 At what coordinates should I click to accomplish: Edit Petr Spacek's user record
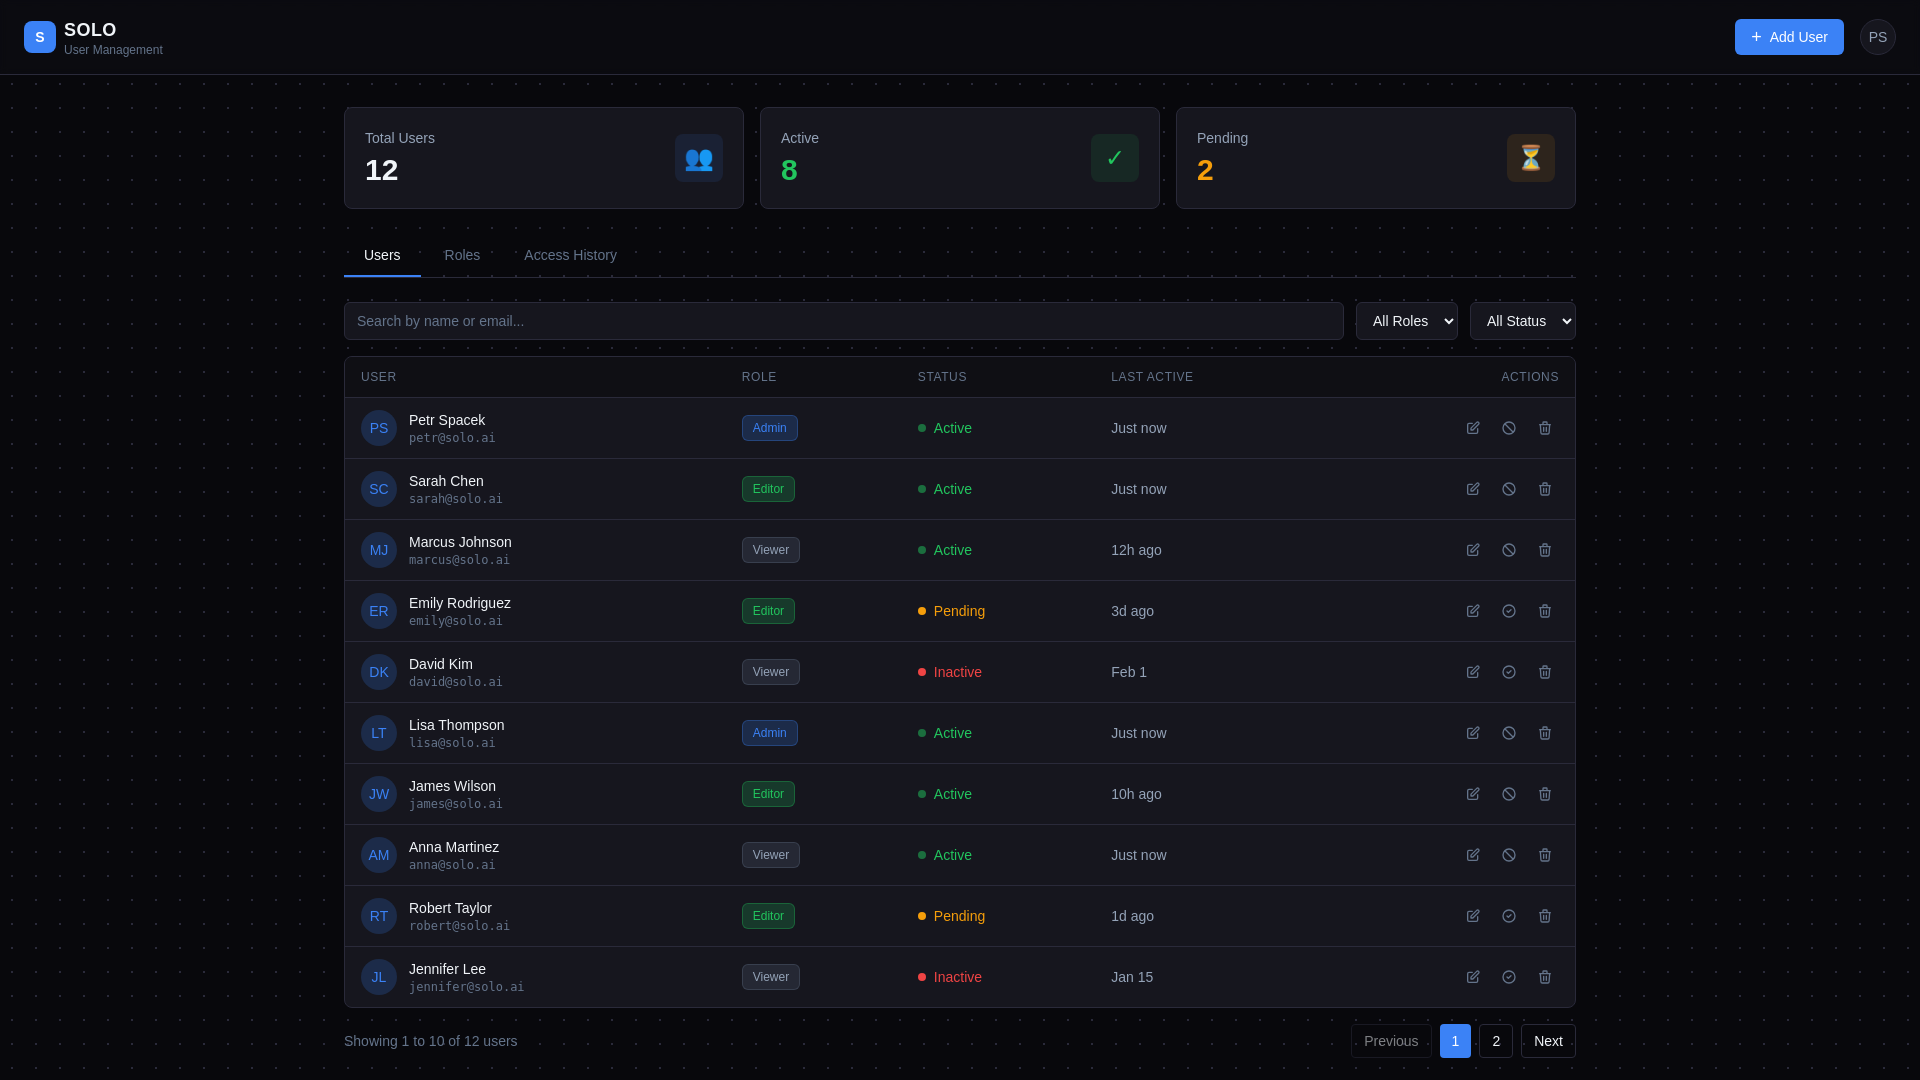coord(1473,428)
